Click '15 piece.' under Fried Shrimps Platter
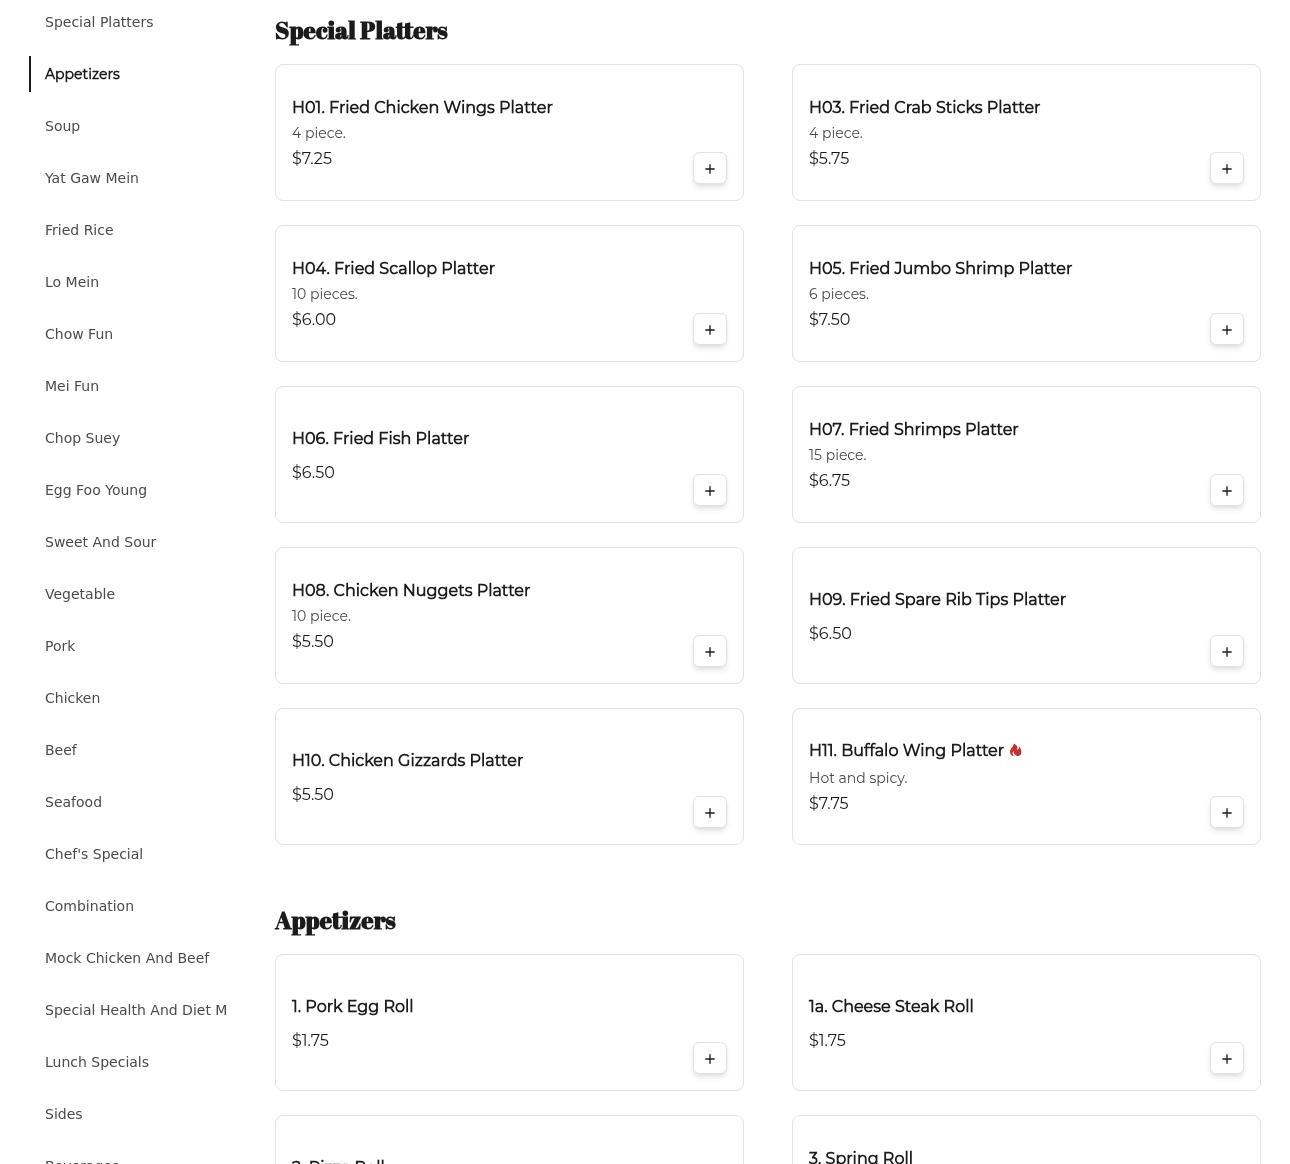1290x1164 pixels. 837,454
